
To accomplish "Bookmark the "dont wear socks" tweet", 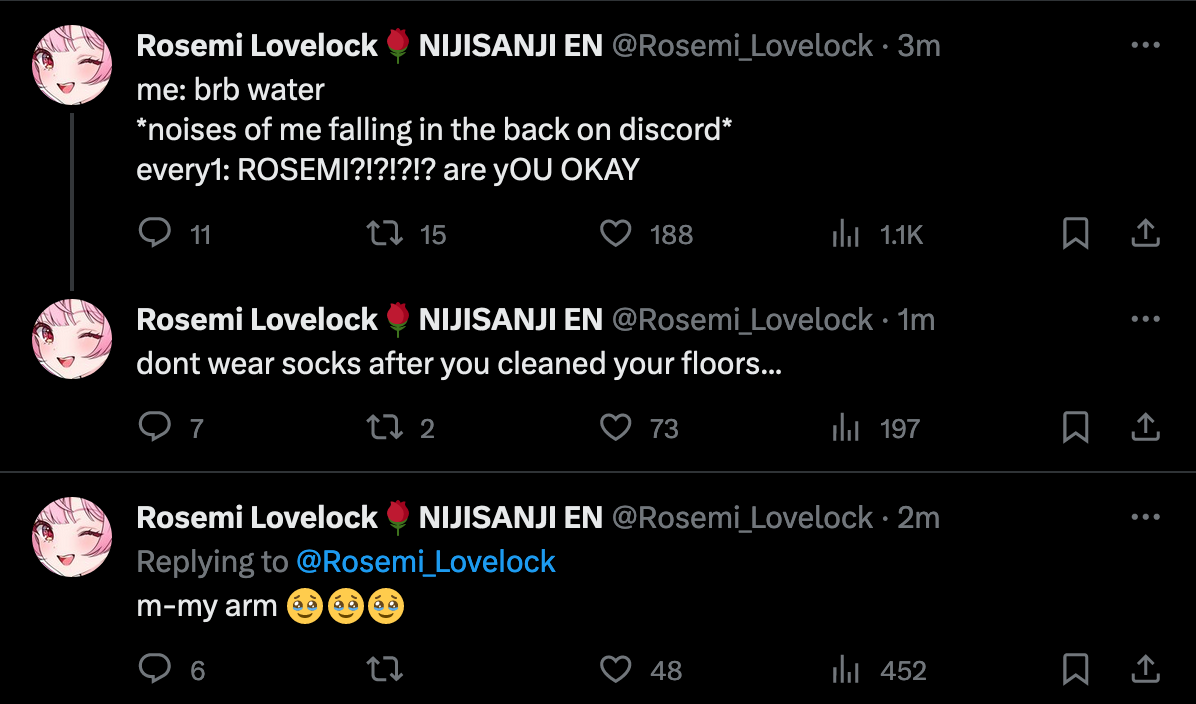I will coord(1075,428).
